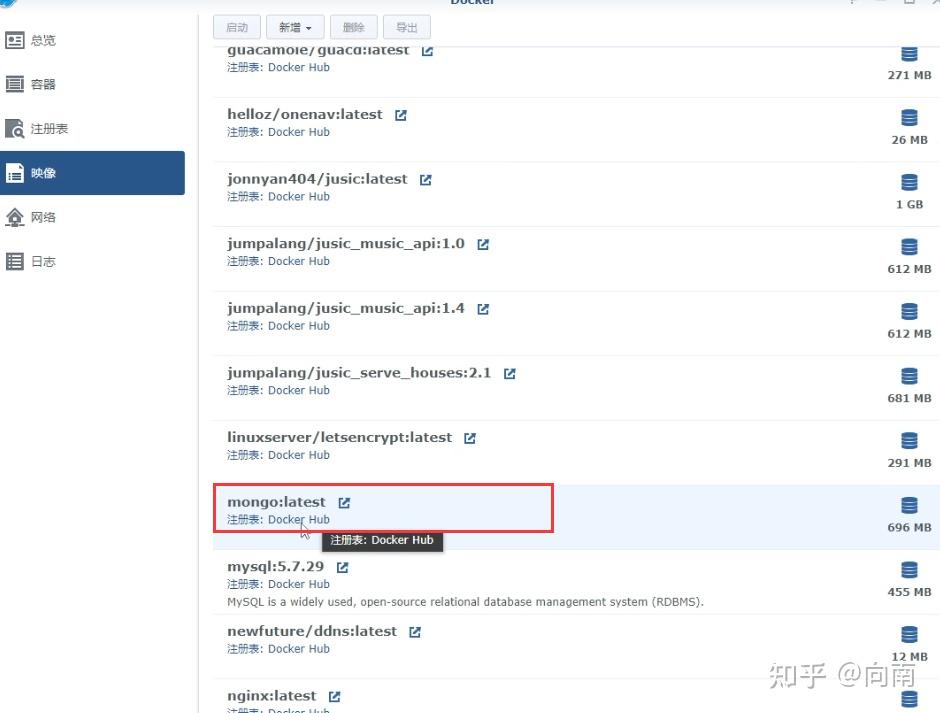
Task: Click the 删除 (Delete) button
Action: (x=353, y=27)
